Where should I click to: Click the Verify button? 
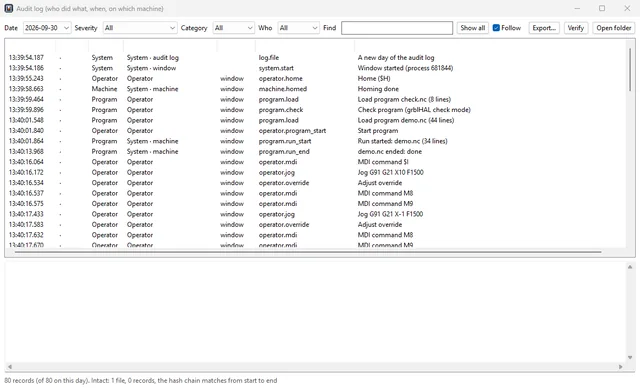click(576, 28)
